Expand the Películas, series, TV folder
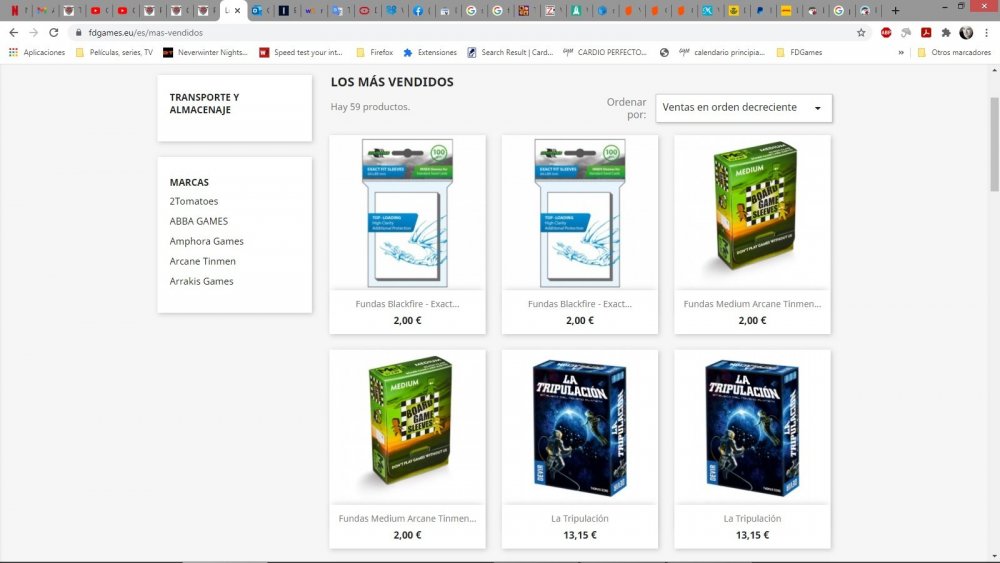Screen dimensions: 1000x563 [x=114, y=52]
